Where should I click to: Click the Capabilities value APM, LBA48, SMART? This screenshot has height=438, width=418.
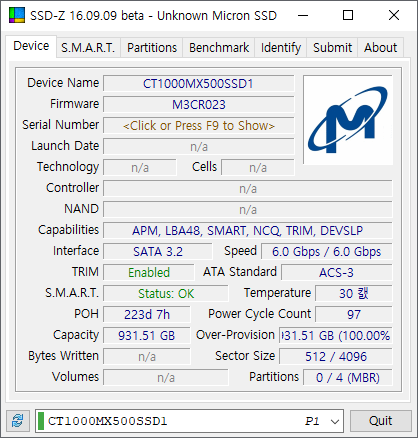(248, 231)
